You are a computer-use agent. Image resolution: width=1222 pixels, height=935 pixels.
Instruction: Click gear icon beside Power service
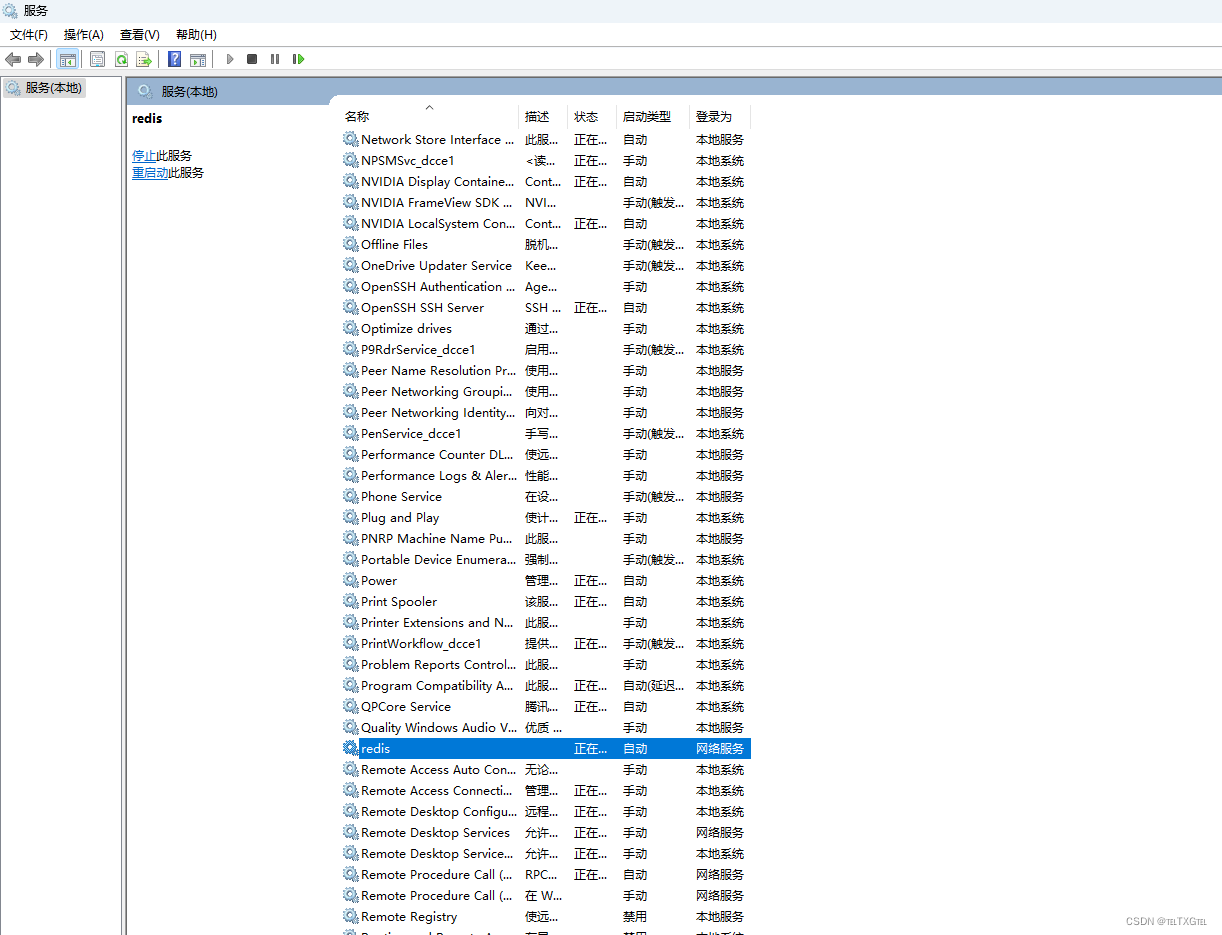pos(350,580)
